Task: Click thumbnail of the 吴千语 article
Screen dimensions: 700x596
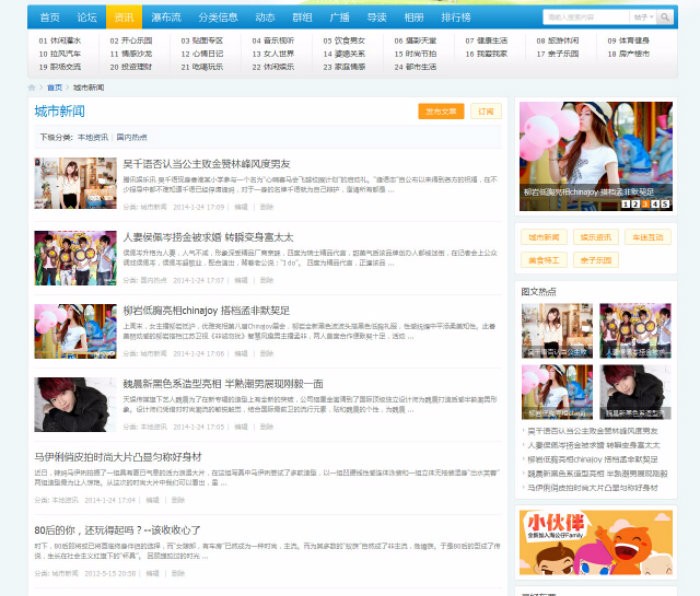Action: (x=75, y=183)
